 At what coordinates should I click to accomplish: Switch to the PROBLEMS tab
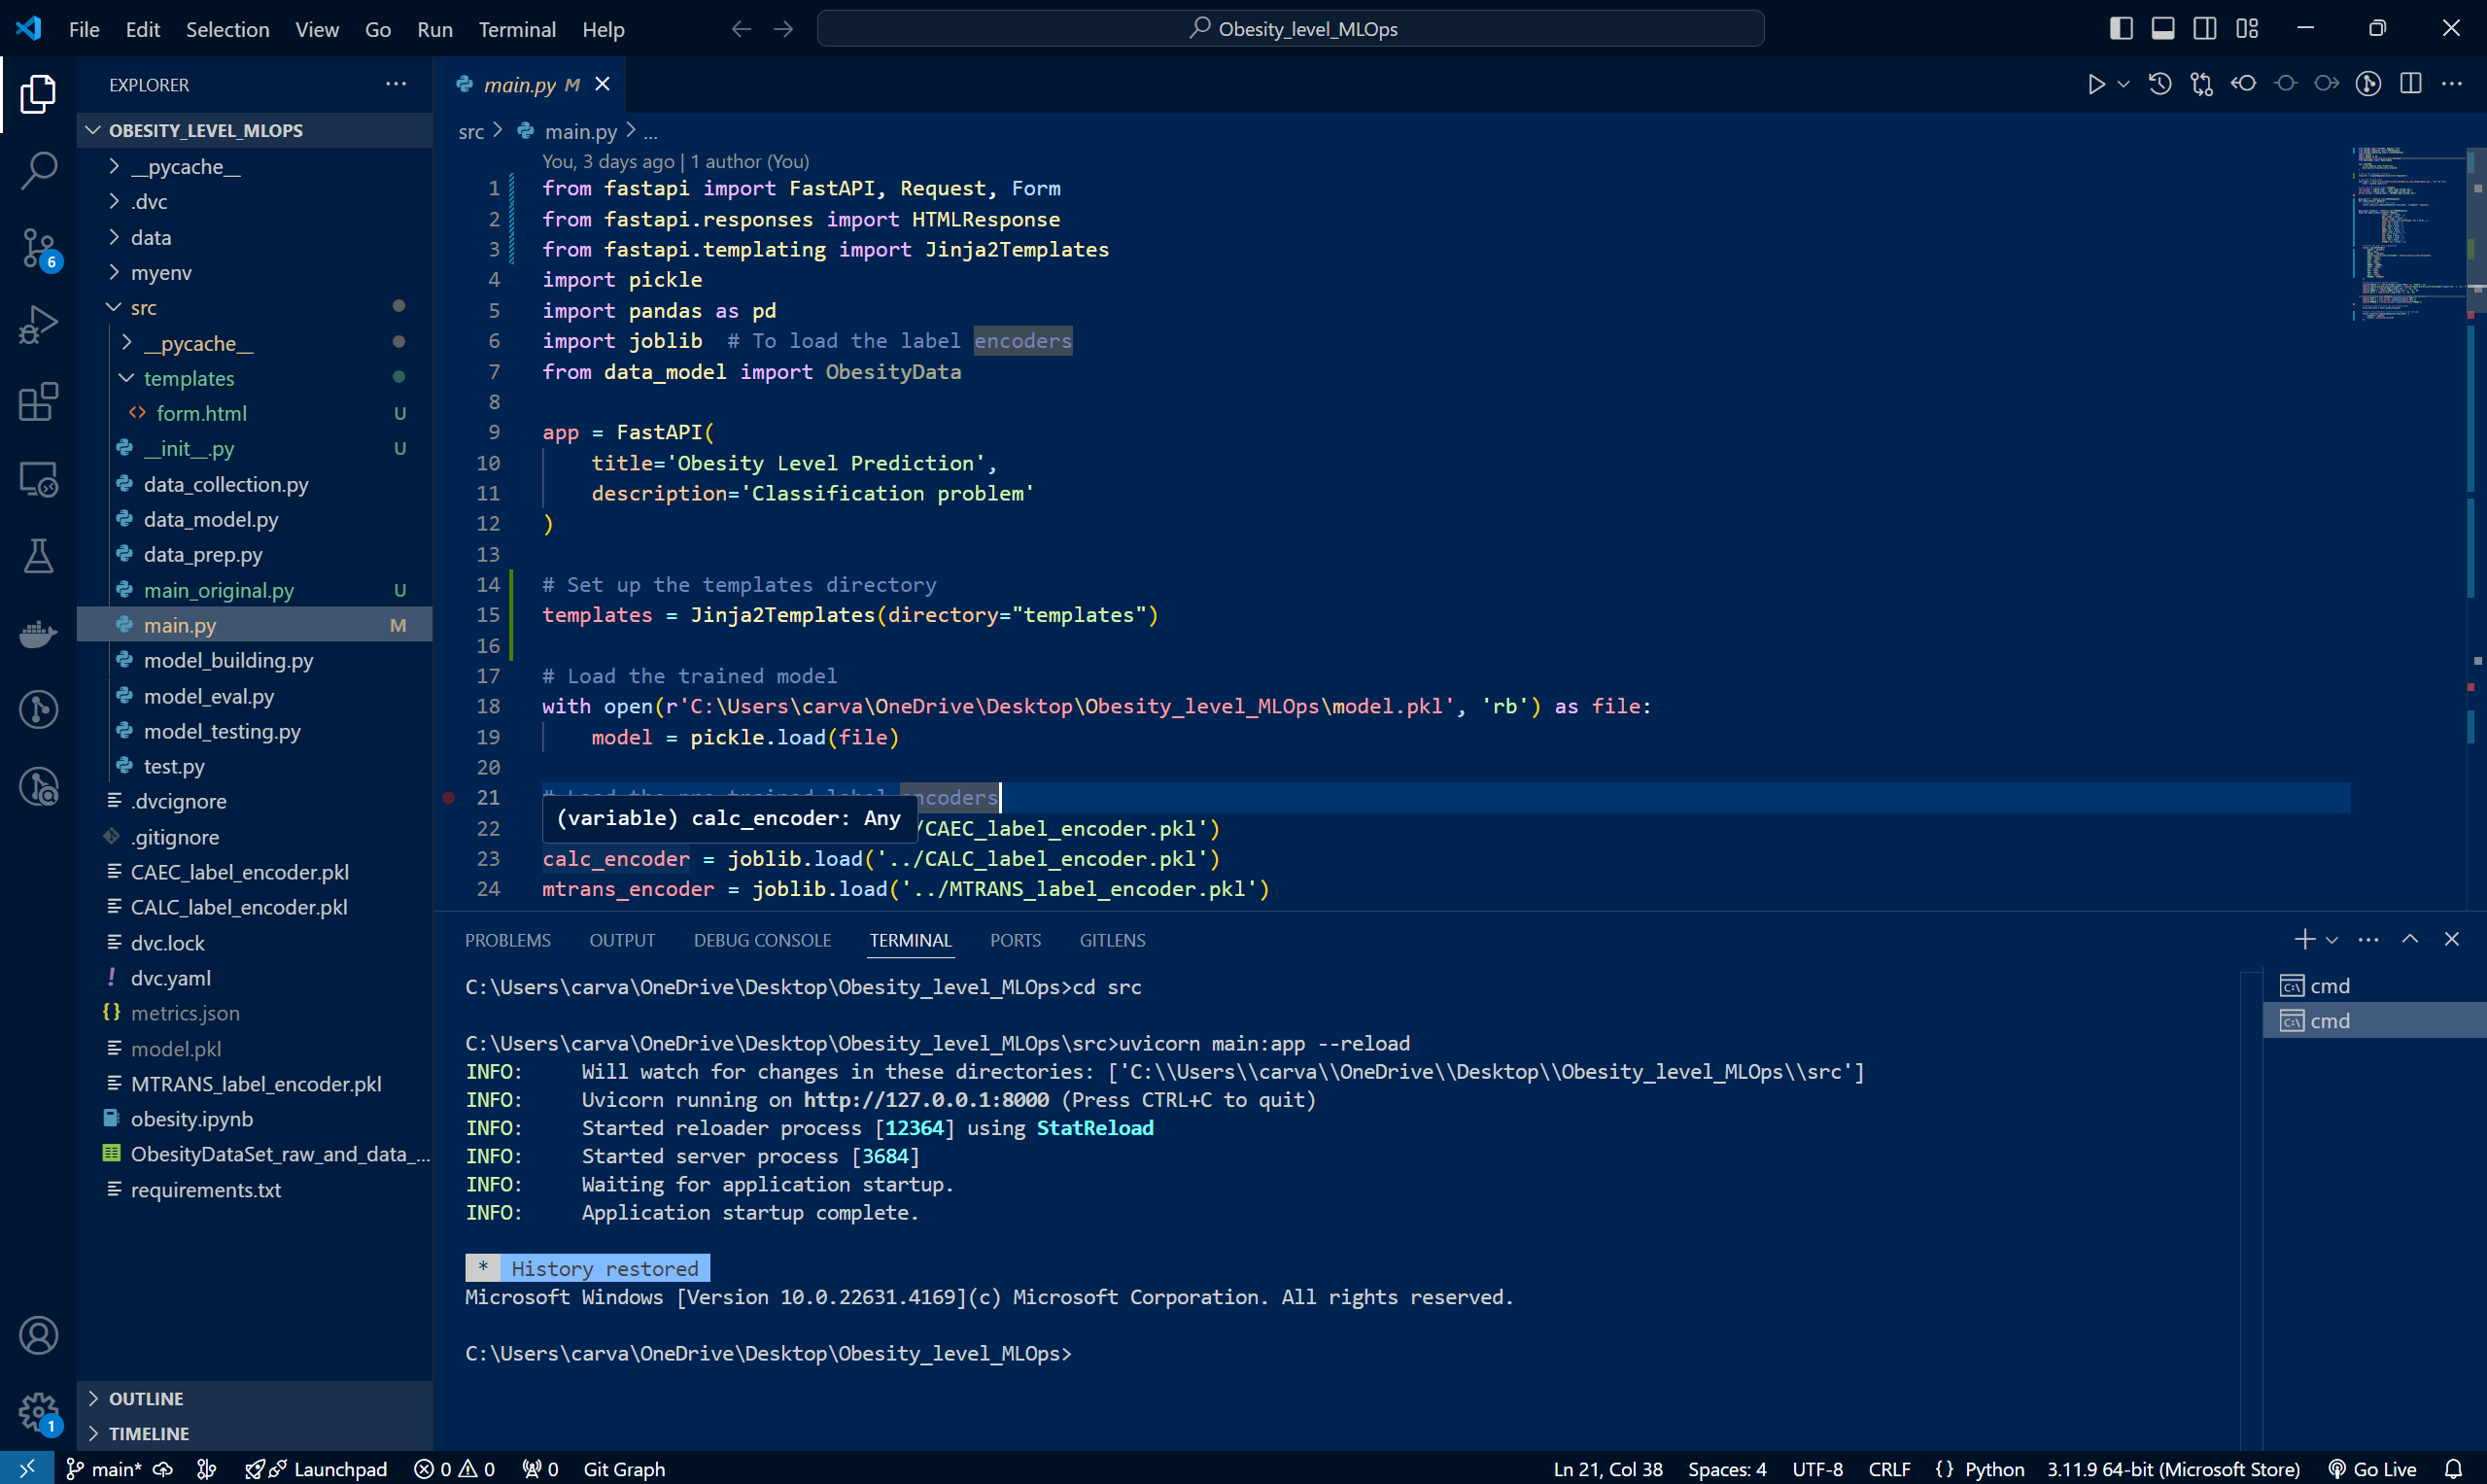coord(507,939)
